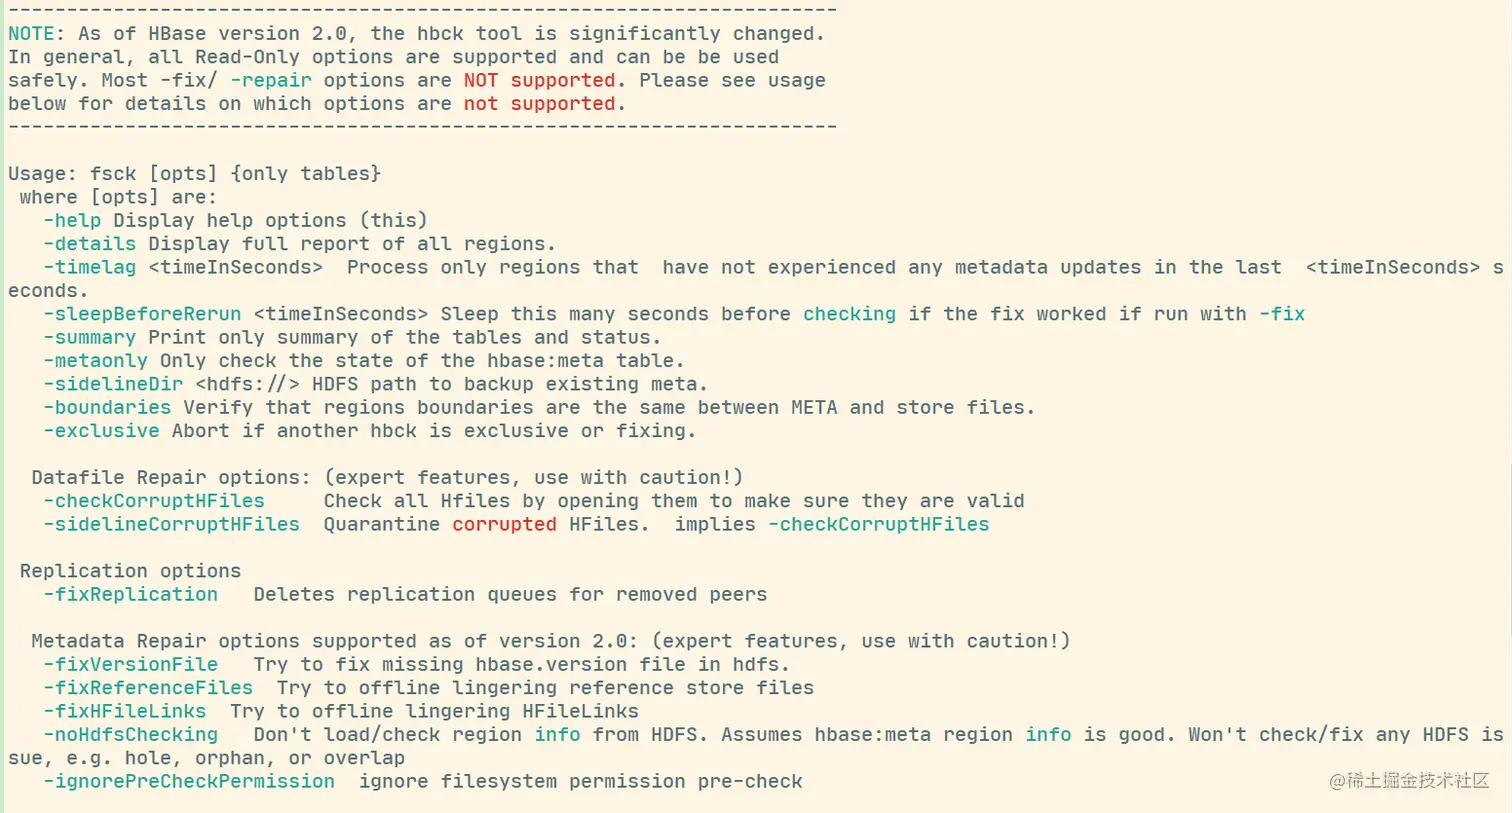Click the -sidelineCorruptHFiles option text

[x=171, y=524]
